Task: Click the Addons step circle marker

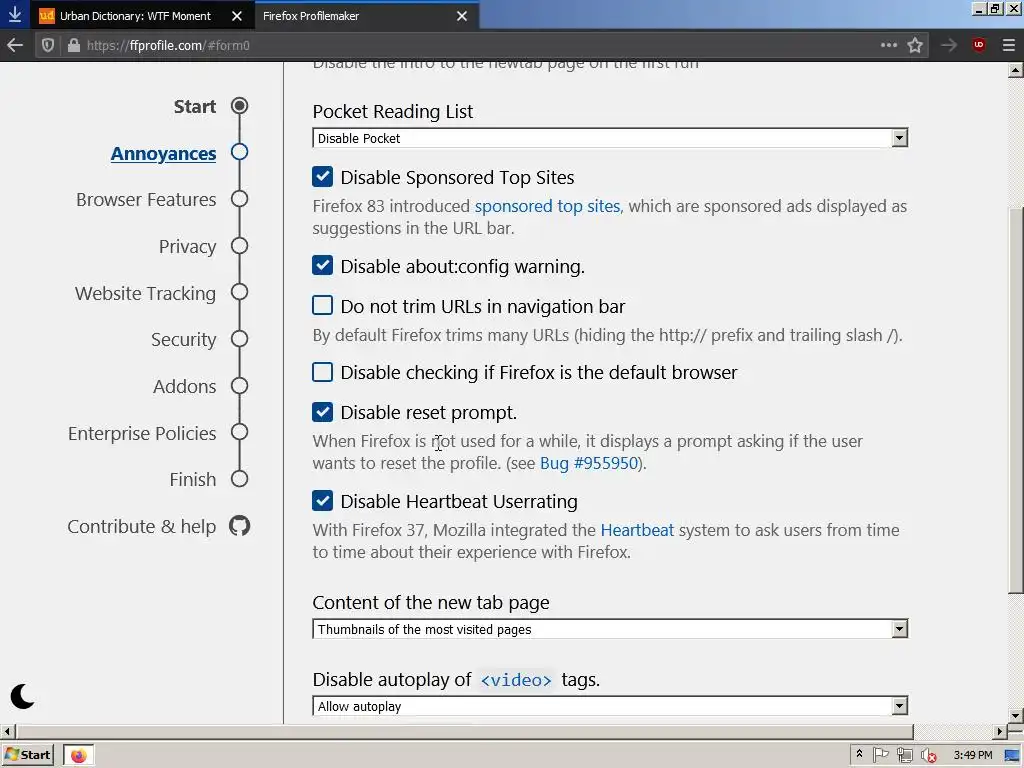Action: click(x=240, y=385)
